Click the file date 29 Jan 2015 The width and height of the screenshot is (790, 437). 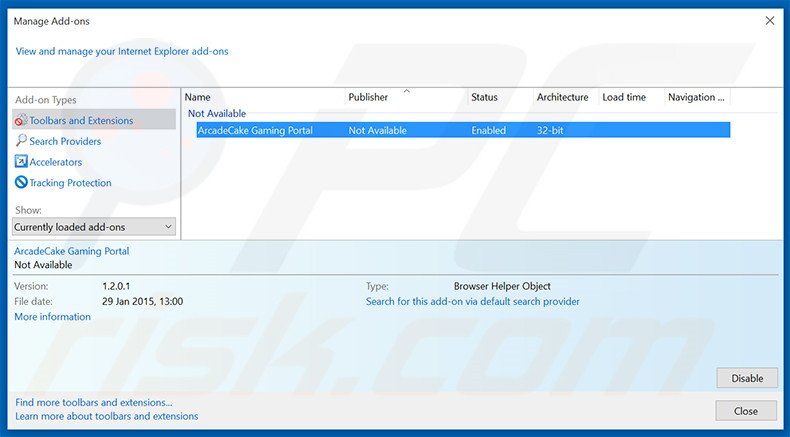(x=143, y=301)
